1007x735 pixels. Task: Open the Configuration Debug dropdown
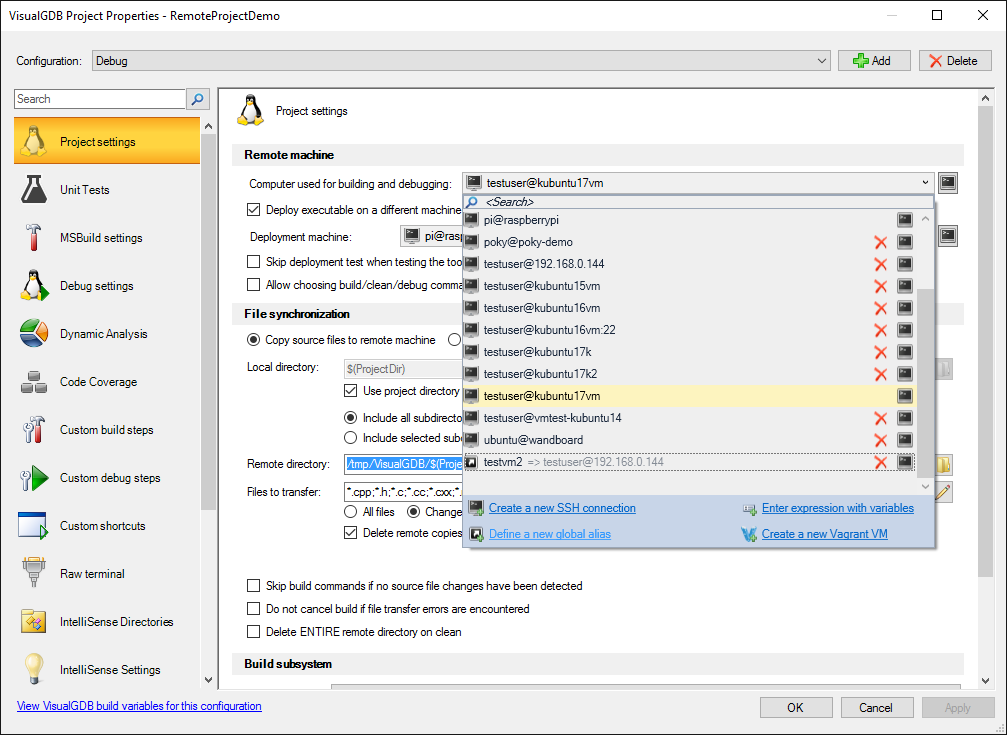[461, 61]
